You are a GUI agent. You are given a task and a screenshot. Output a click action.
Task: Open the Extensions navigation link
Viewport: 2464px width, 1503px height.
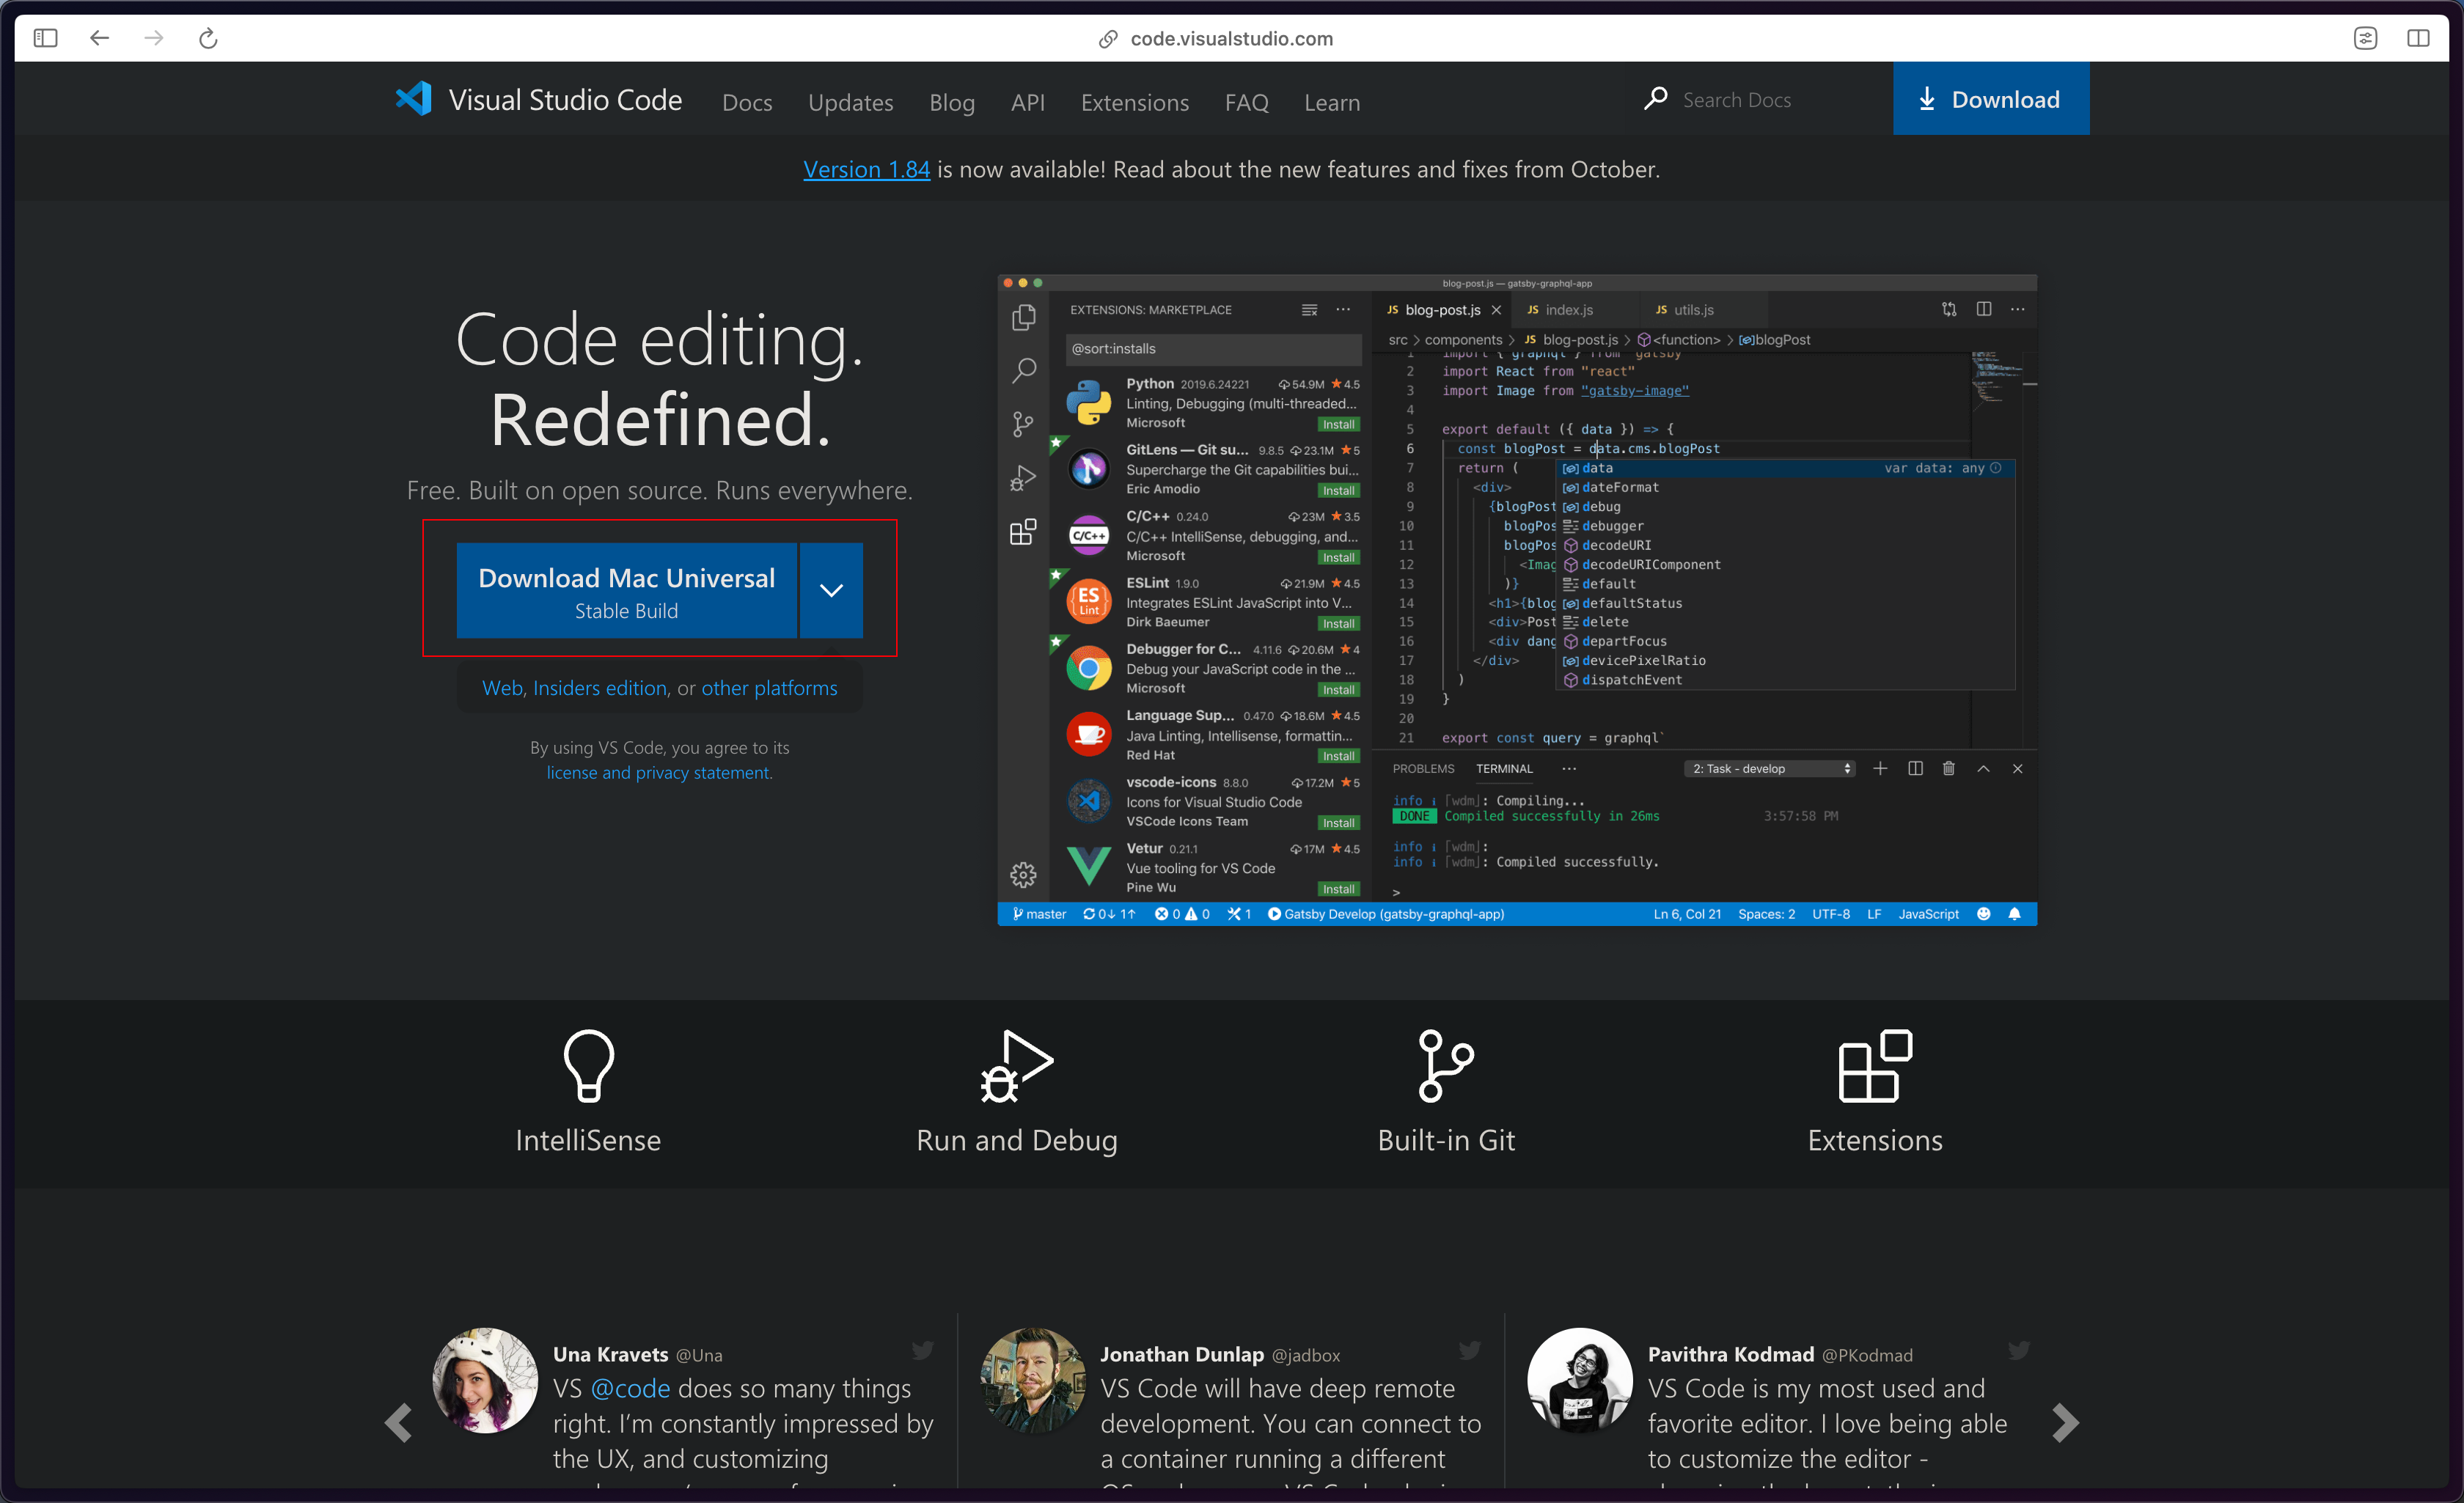coord(1134,102)
